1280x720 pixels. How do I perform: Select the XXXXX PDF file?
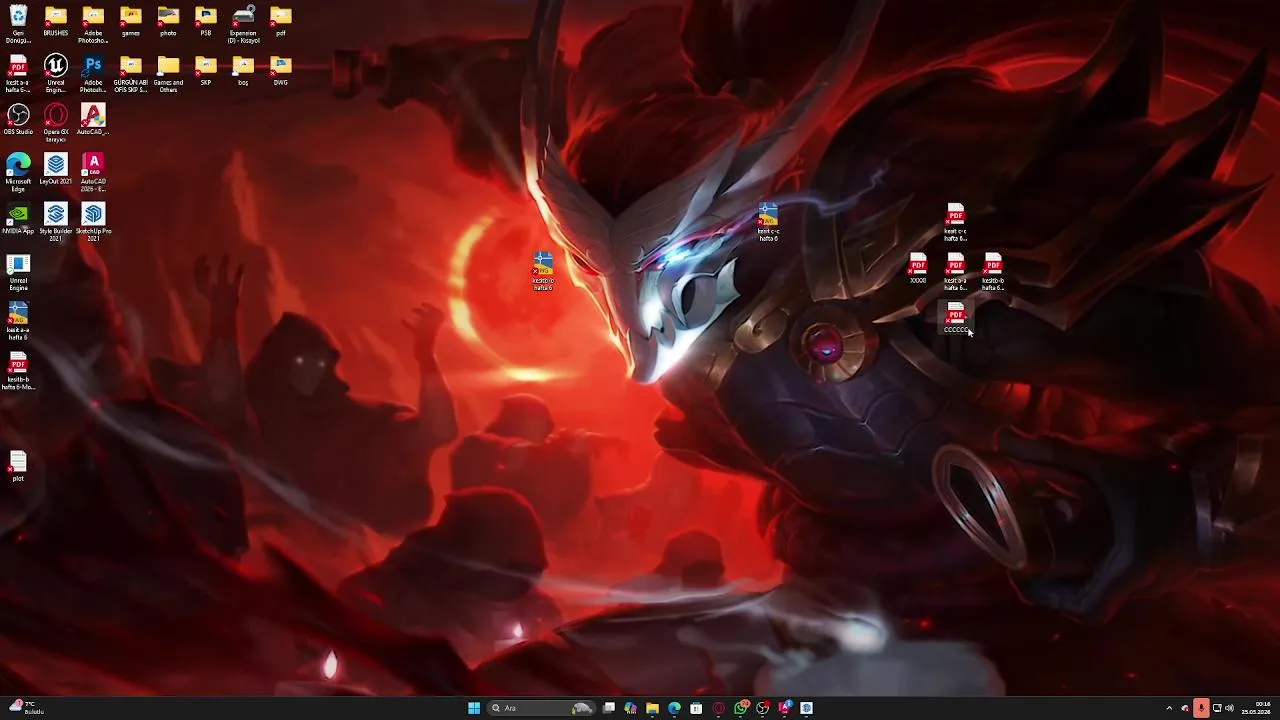(918, 268)
